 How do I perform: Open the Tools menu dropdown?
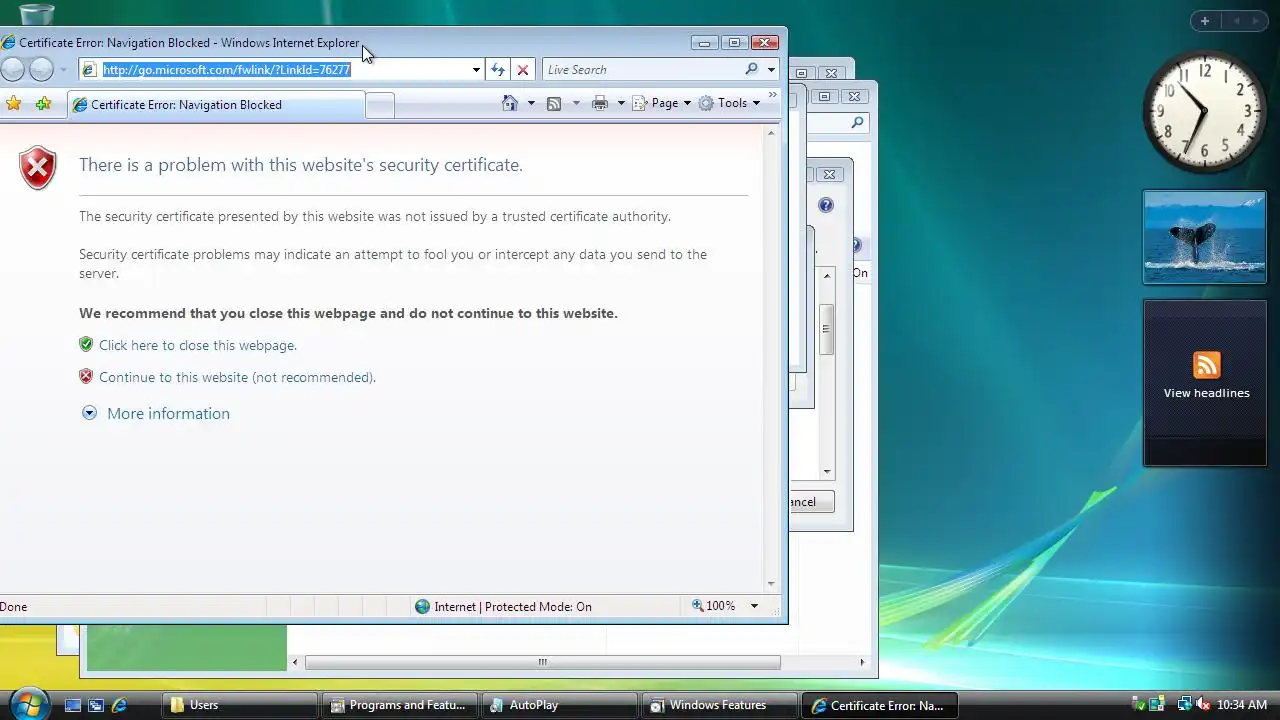tap(729, 103)
